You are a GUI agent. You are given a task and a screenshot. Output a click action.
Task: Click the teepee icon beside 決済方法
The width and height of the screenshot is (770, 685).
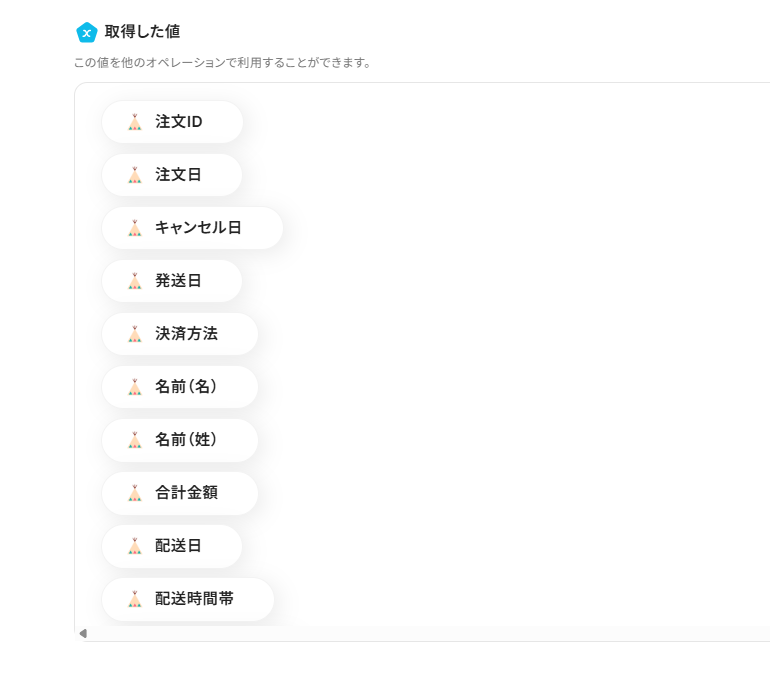click(135, 334)
